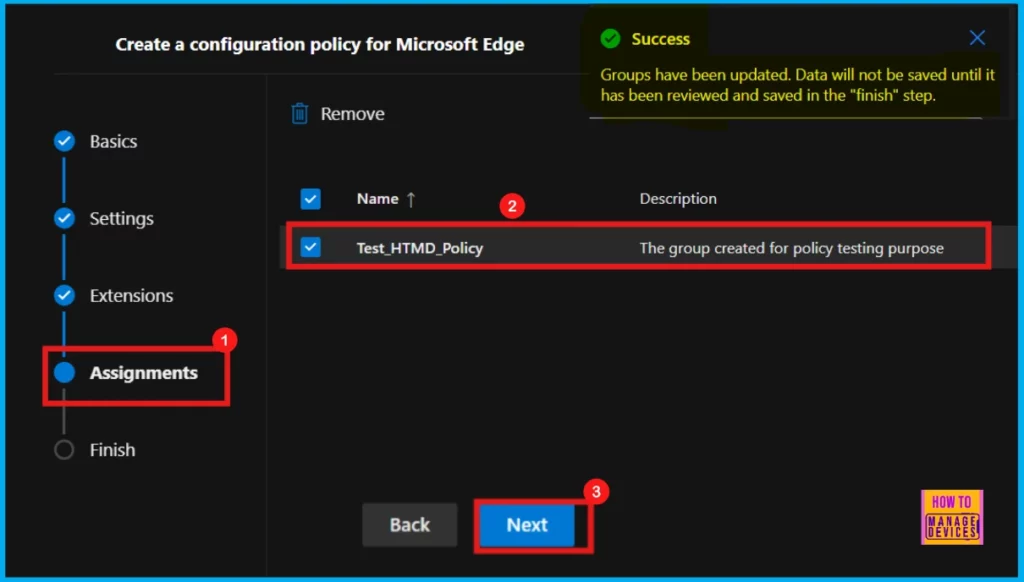Uncheck the Test_HTMD_Policy row checkbox
This screenshot has width=1024, height=582.
(310, 248)
